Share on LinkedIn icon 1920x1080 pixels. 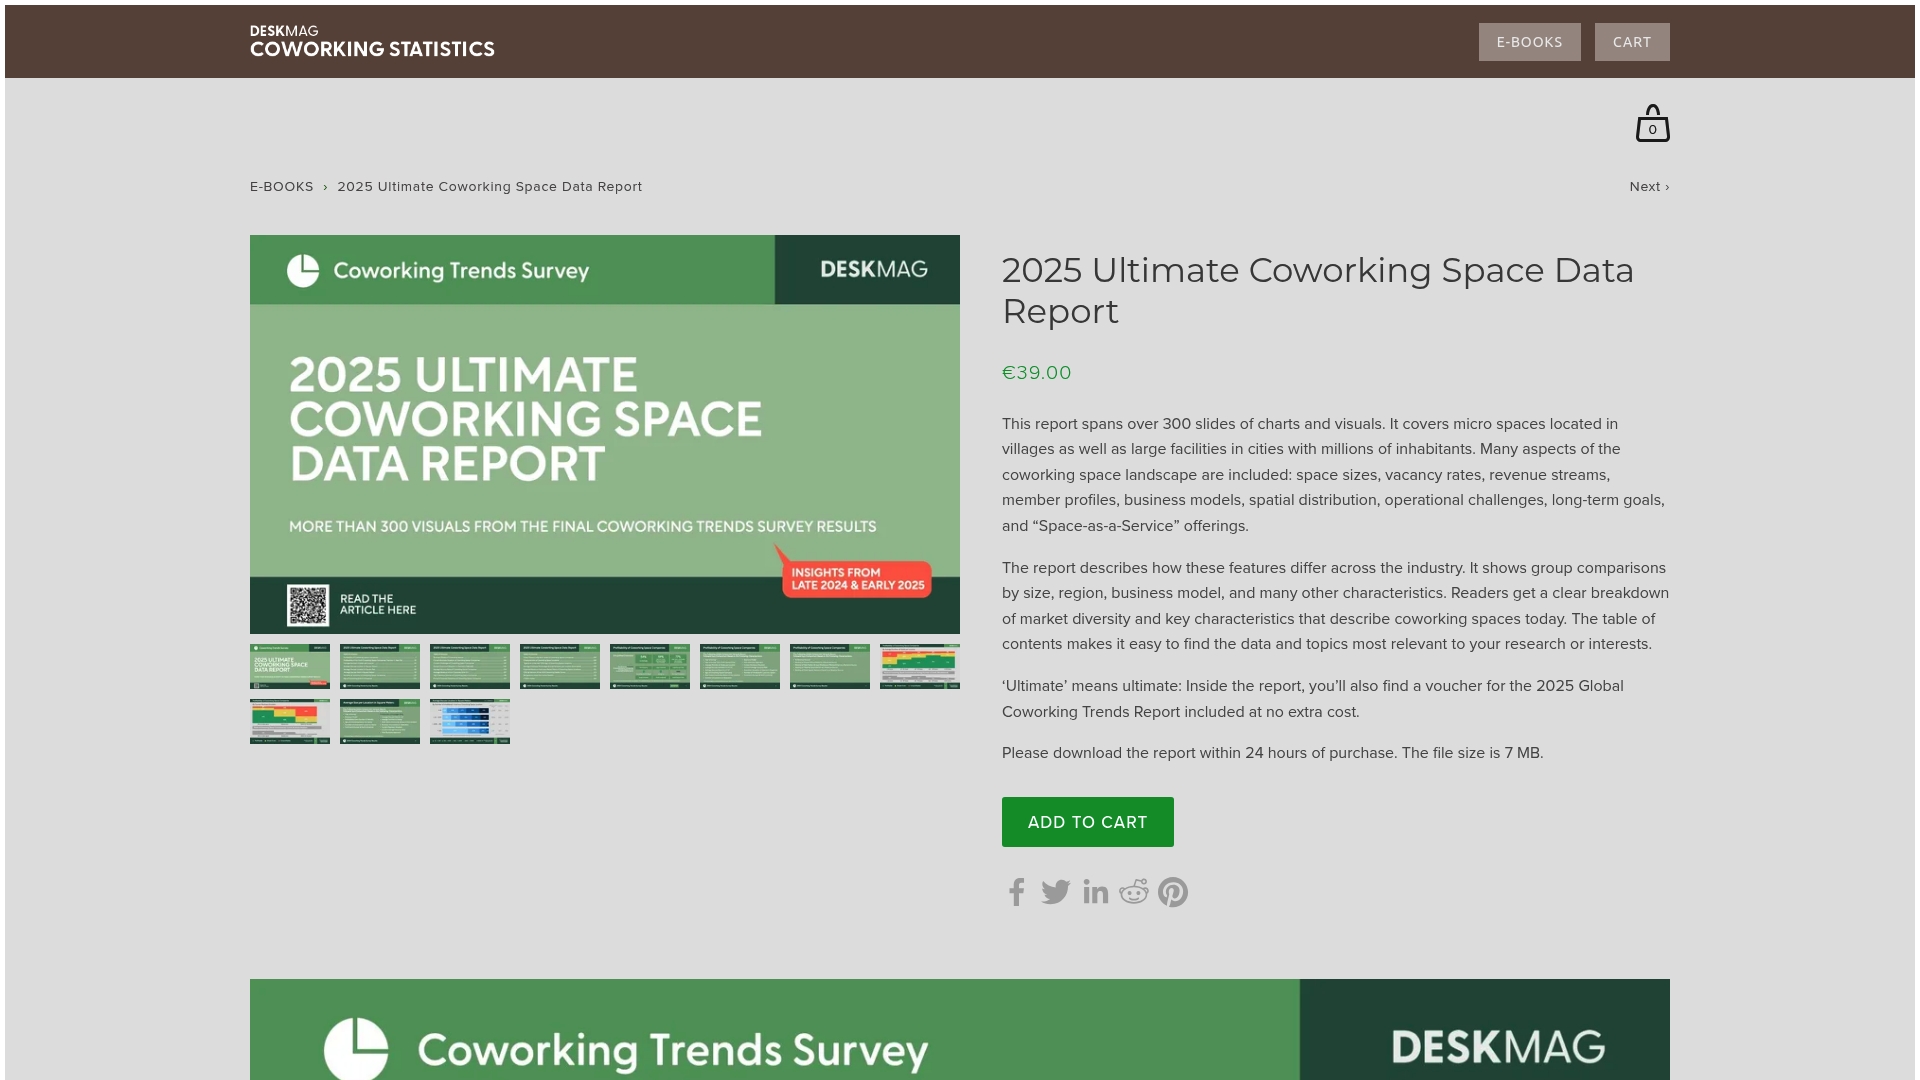tap(1095, 892)
